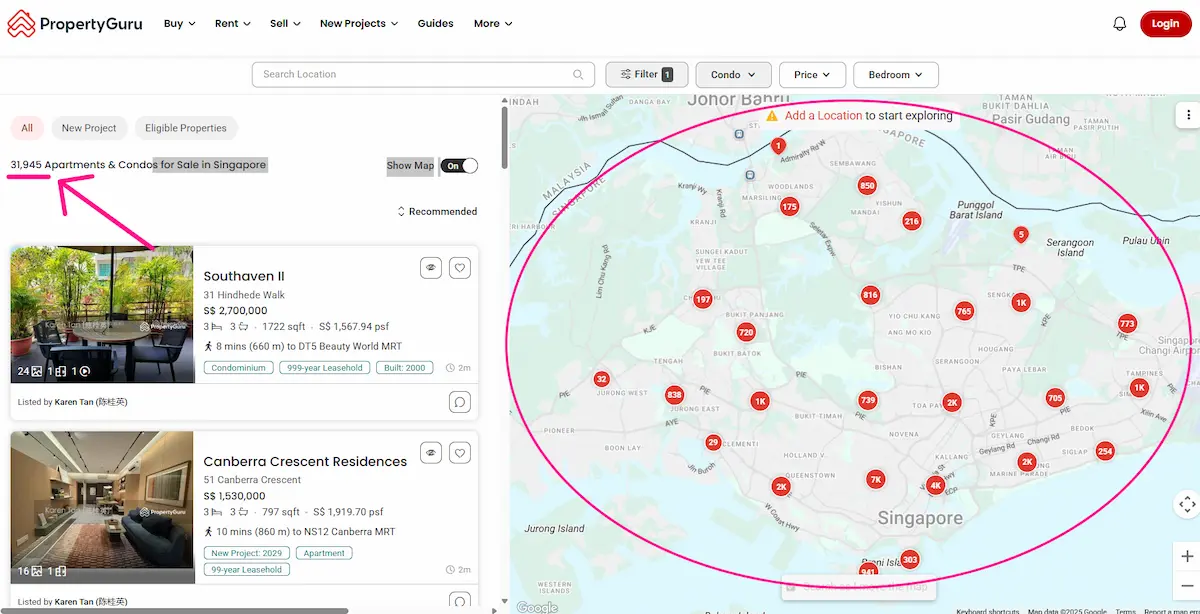Zoom in on the map

coord(1187,556)
